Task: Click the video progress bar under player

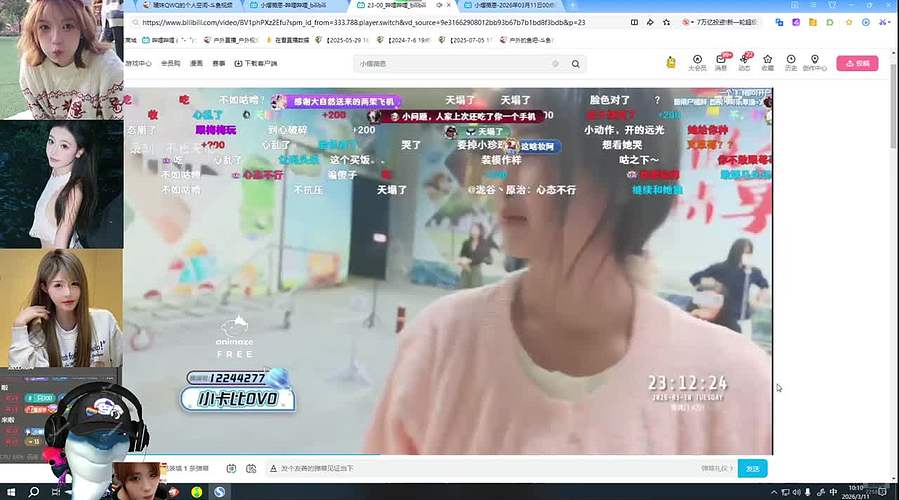Action: (x=448, y=455)
